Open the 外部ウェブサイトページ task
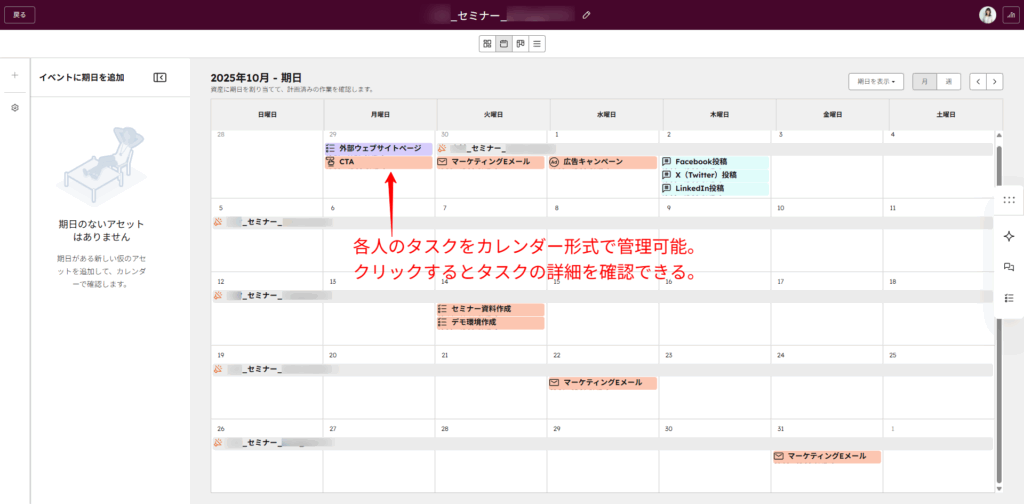This screenshot has width=1024, height=504. click(x=379, y=149)
